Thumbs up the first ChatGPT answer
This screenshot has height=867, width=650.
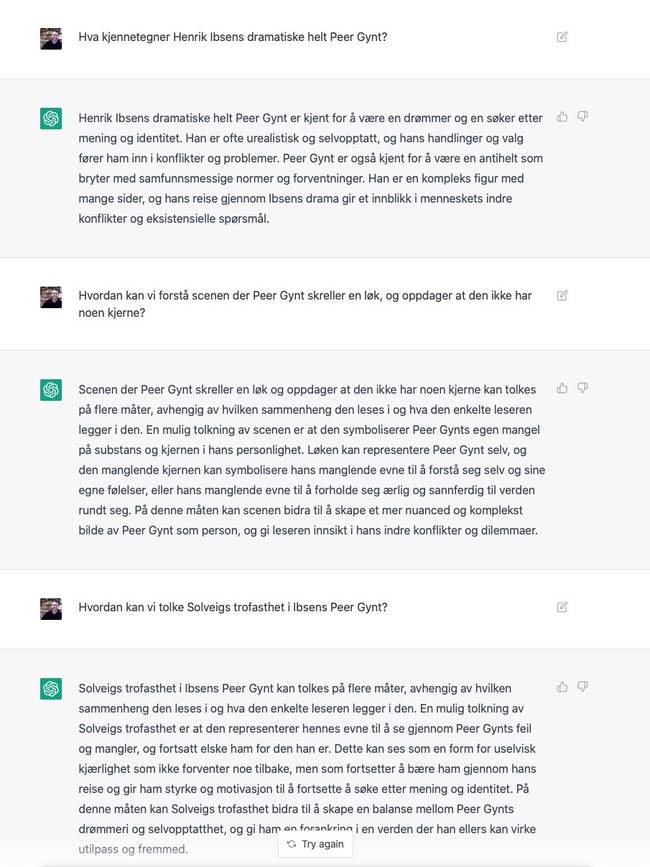coord(562,117)
